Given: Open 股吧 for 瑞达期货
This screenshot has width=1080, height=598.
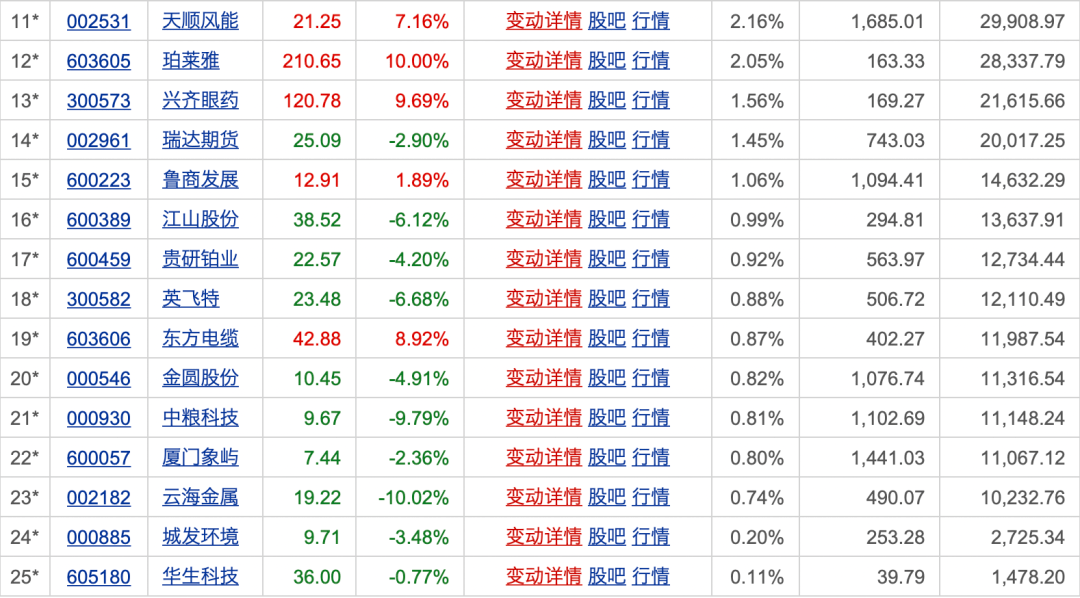Looking at the screenshot, I should click(606, 140).
